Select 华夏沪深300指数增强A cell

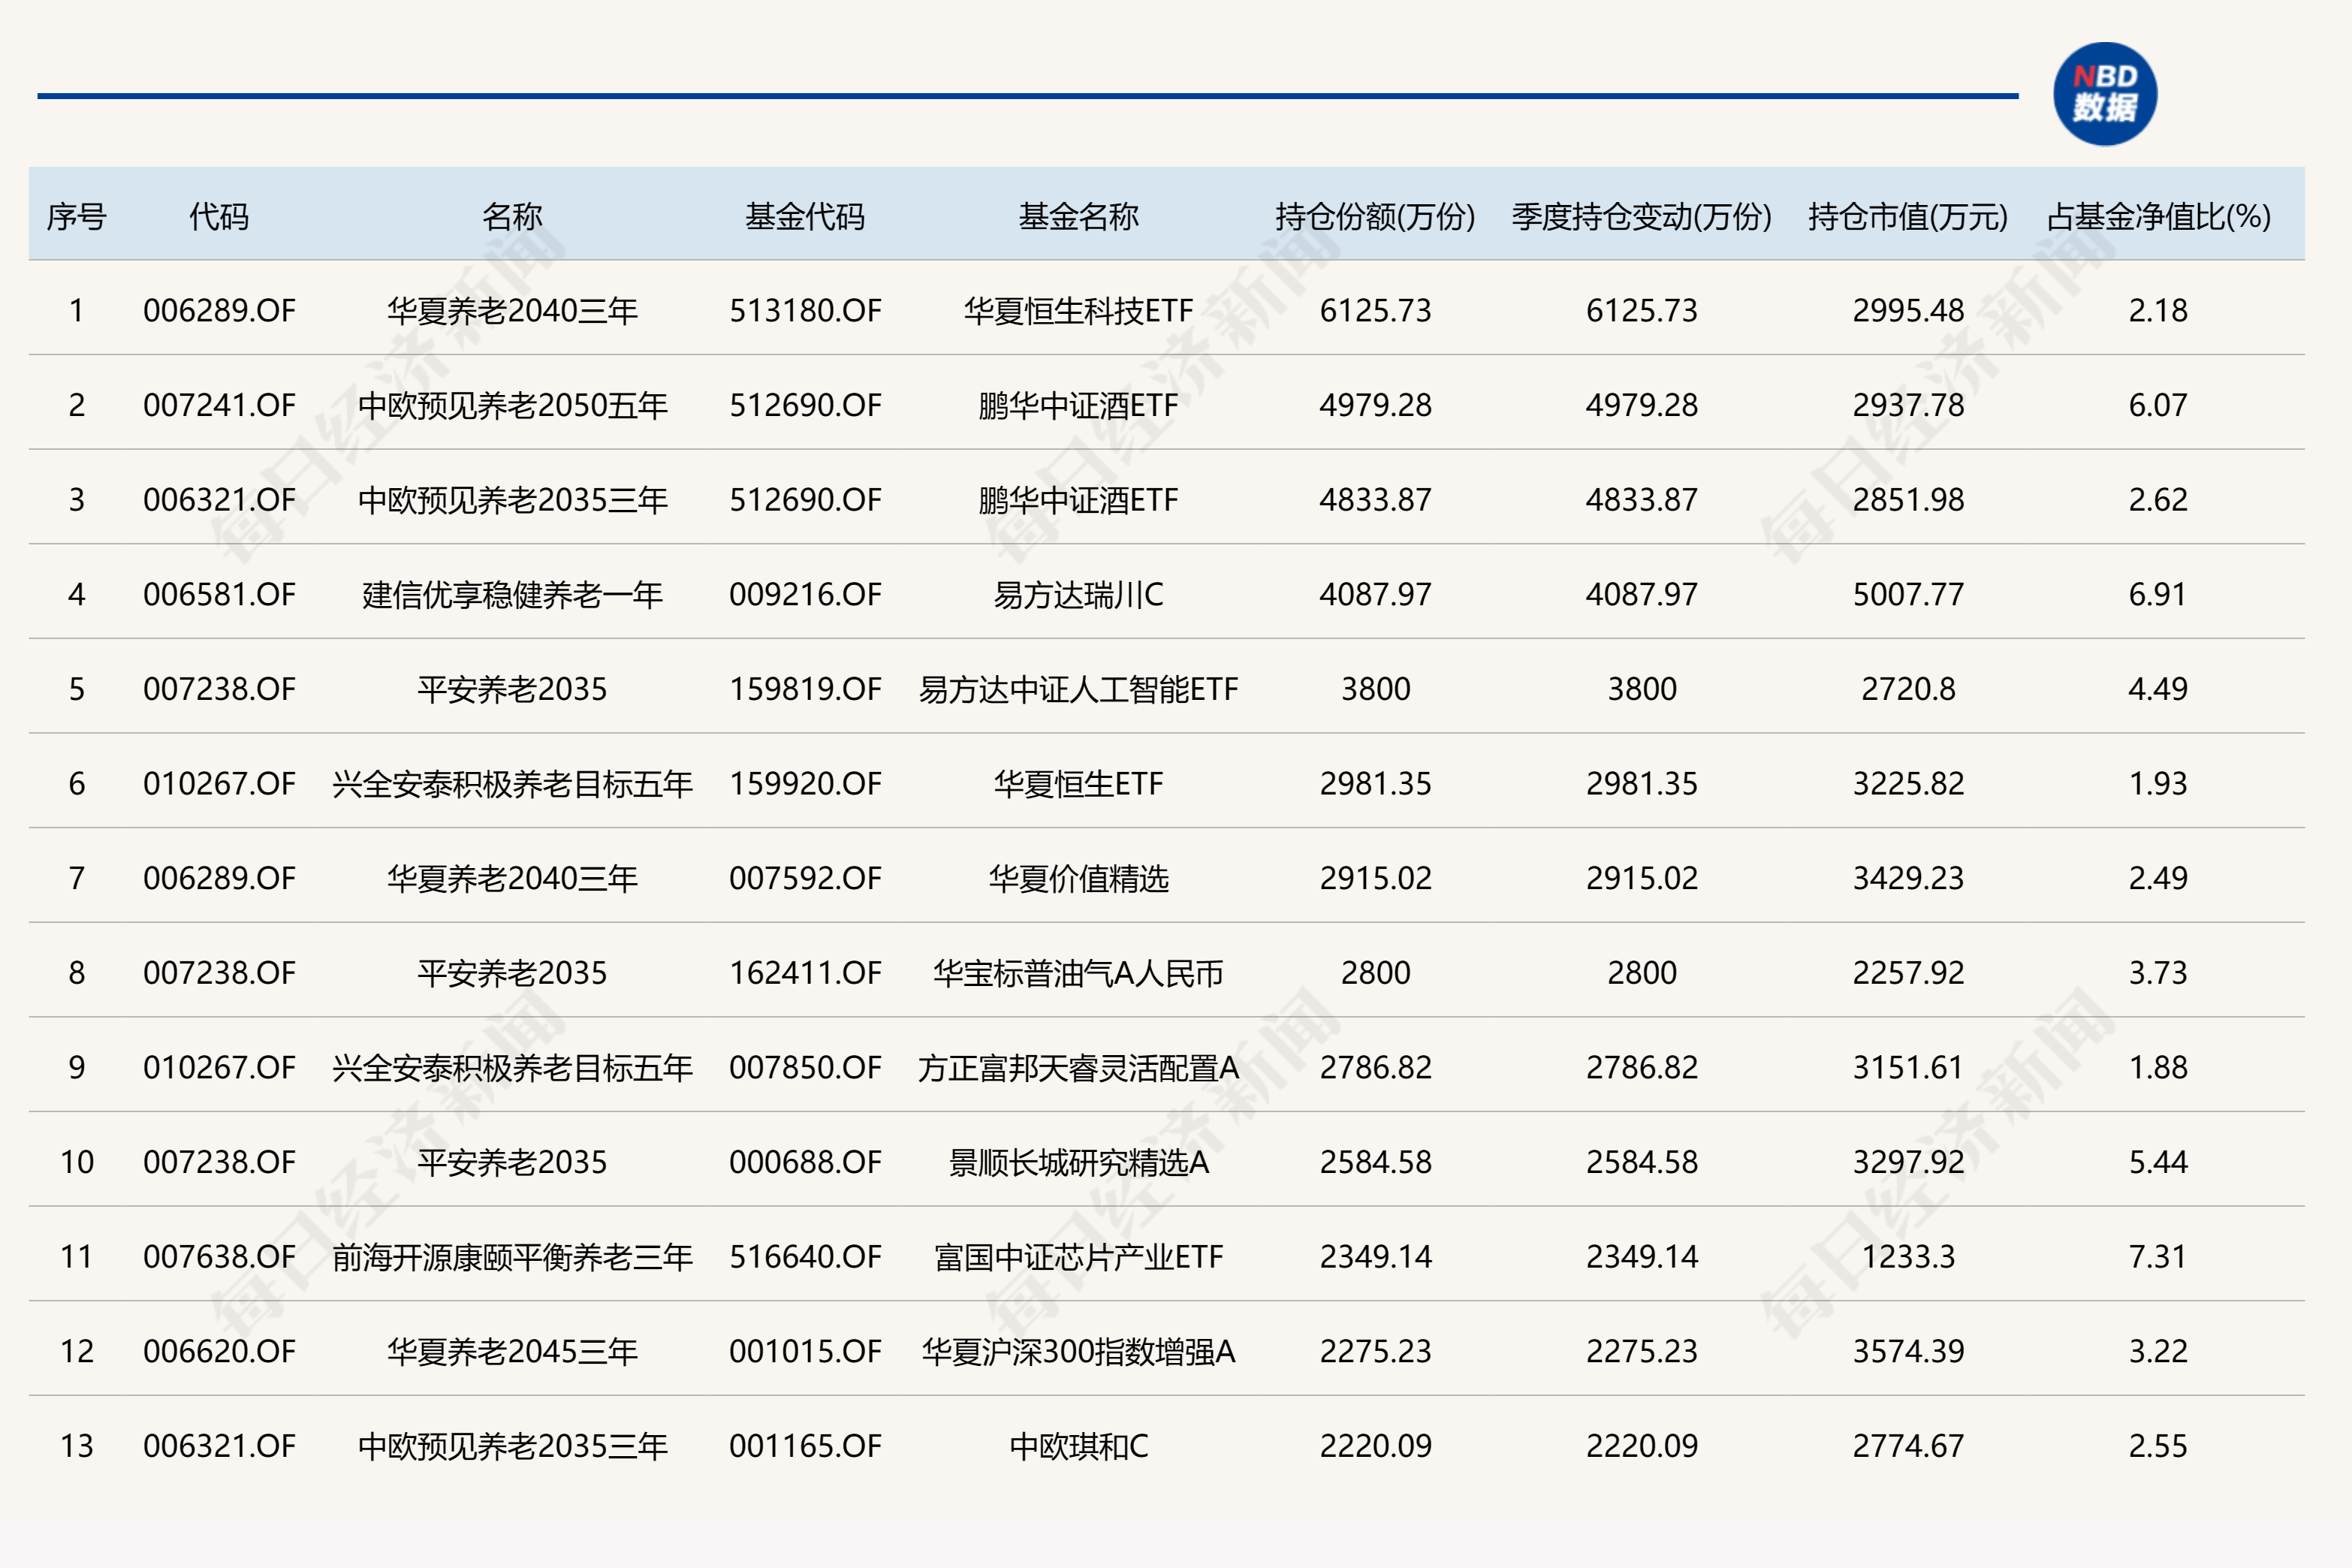[1079, 1351]
